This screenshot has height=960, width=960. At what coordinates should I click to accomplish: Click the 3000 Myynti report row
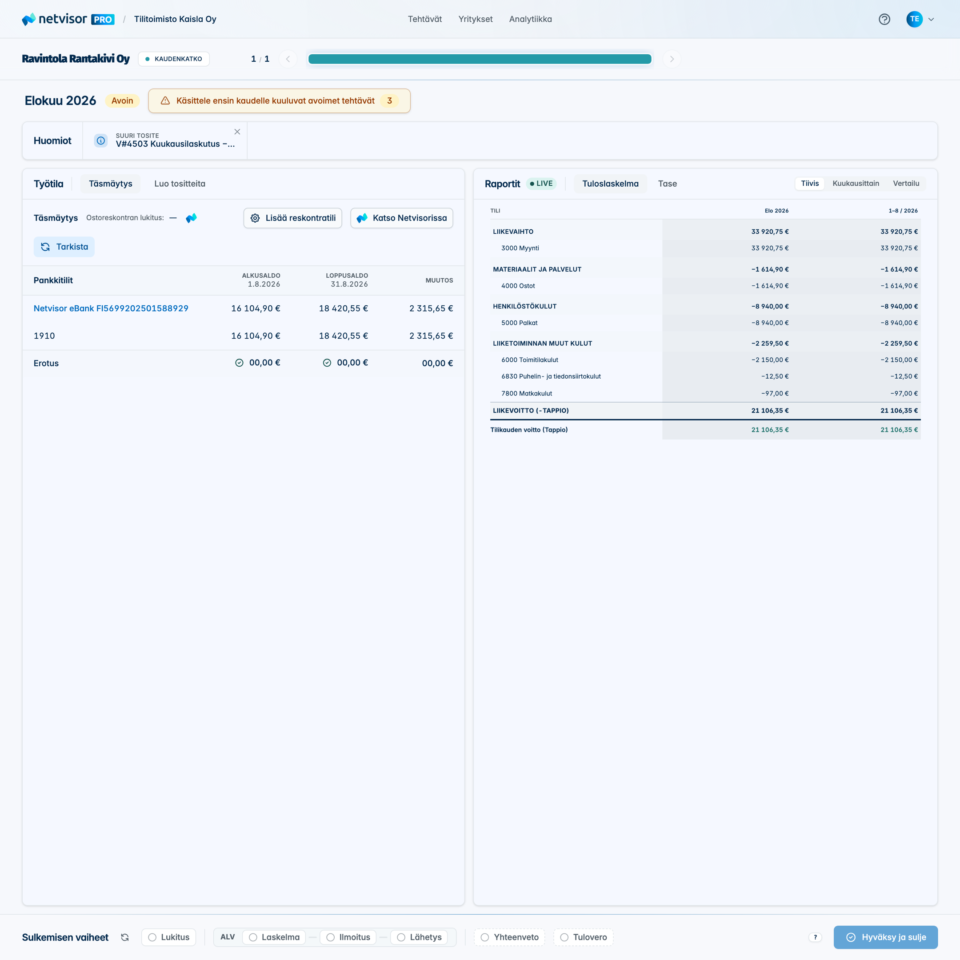tap(705, 249)
